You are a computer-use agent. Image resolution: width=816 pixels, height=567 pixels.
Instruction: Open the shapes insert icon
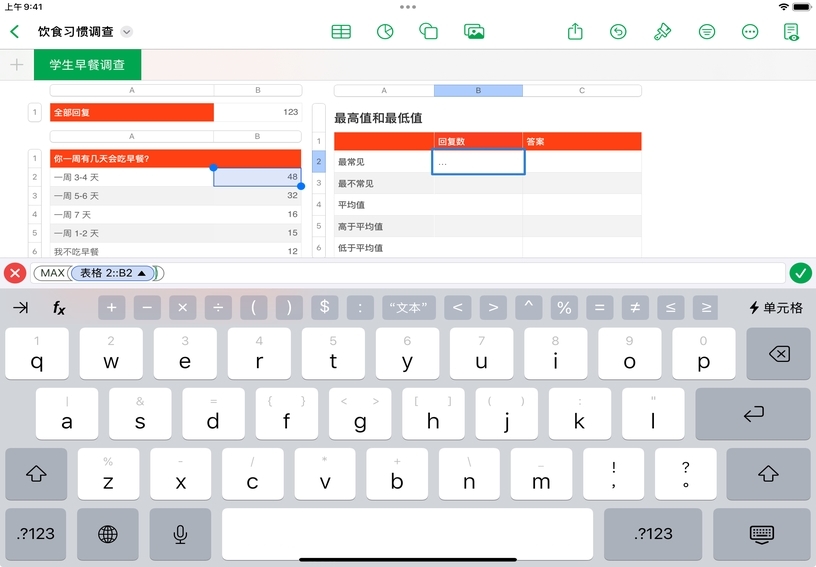point(429,31)
